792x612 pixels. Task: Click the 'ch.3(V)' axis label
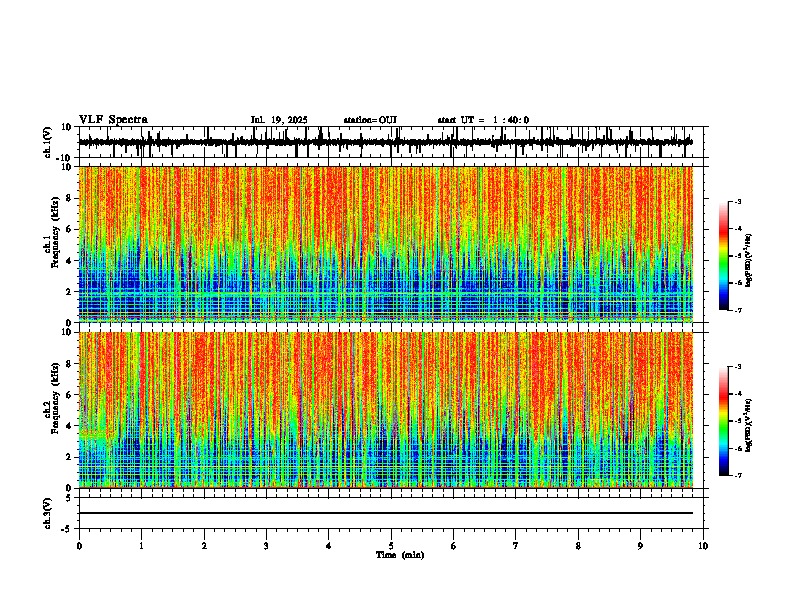pyautogui.click(x=48, y=514)
